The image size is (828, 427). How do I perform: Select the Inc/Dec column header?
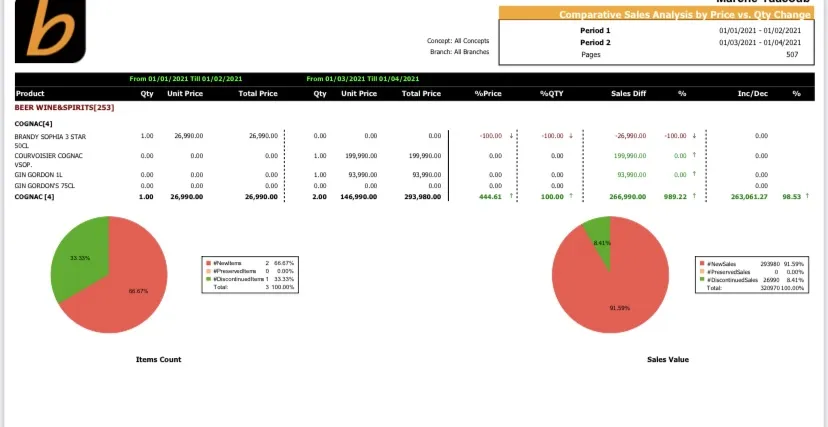tap(752, 93)
